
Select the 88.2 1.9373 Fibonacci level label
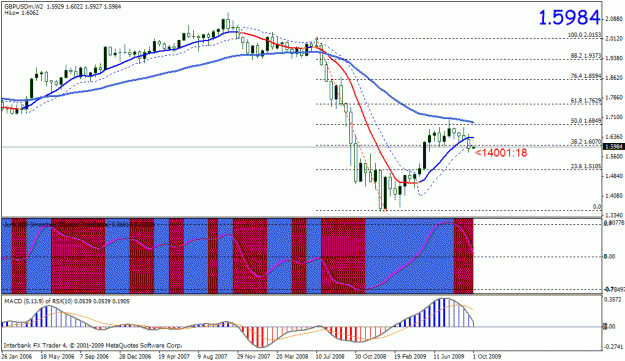click(x=586, y=57)
